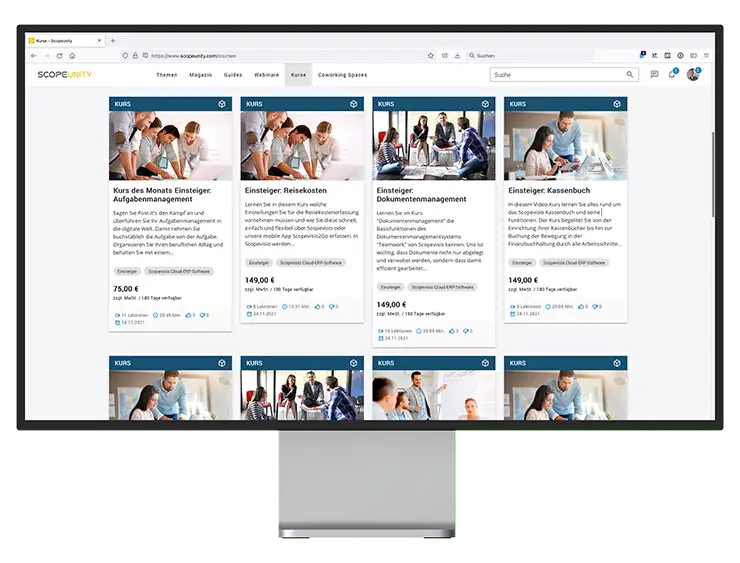Image resolution: width=740 pixels, height=563 pixels.
Task: Click '149,00 €' price on Reisekosten card
Action: click(x=260, y=280)
